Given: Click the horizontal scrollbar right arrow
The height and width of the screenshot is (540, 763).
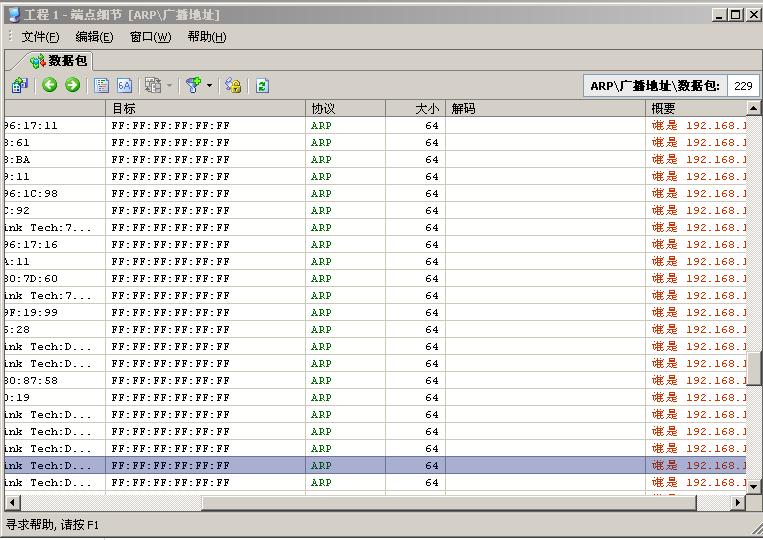Looking at the screenshot, I should [739, 502].
